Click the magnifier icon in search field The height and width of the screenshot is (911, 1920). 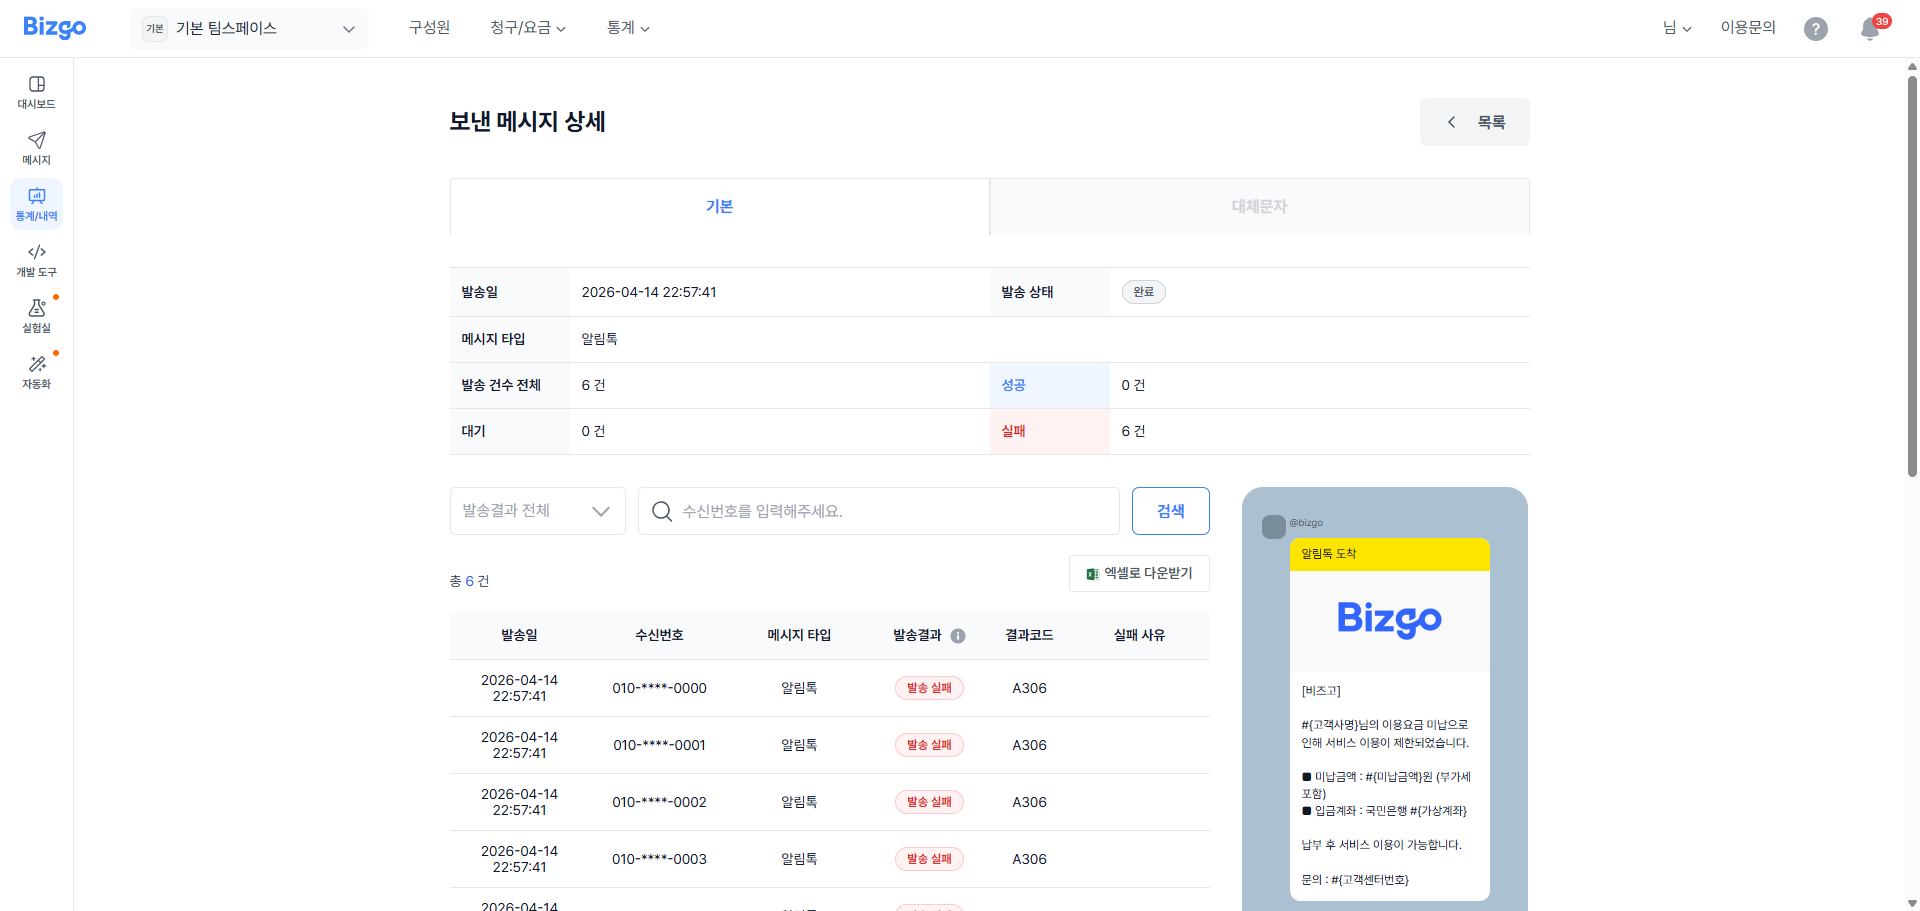(661, 511)
